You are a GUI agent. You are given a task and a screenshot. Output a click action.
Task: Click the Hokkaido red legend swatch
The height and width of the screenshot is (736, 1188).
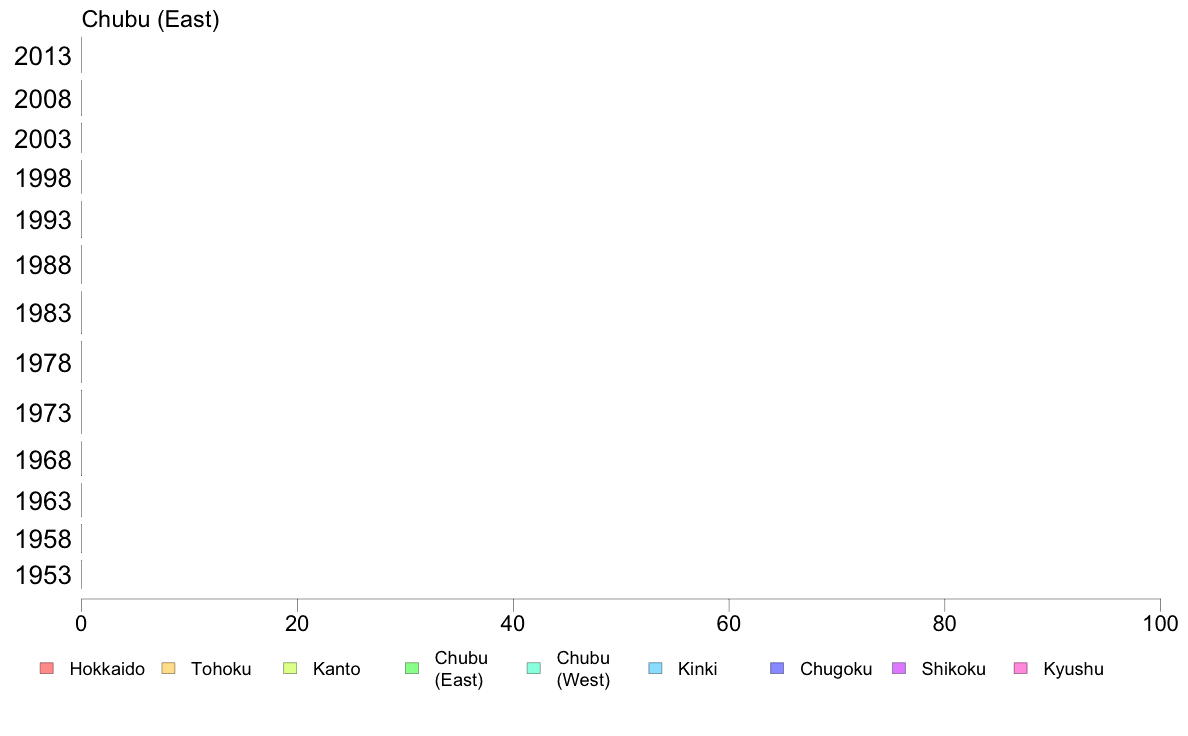[x=47, y=669]
